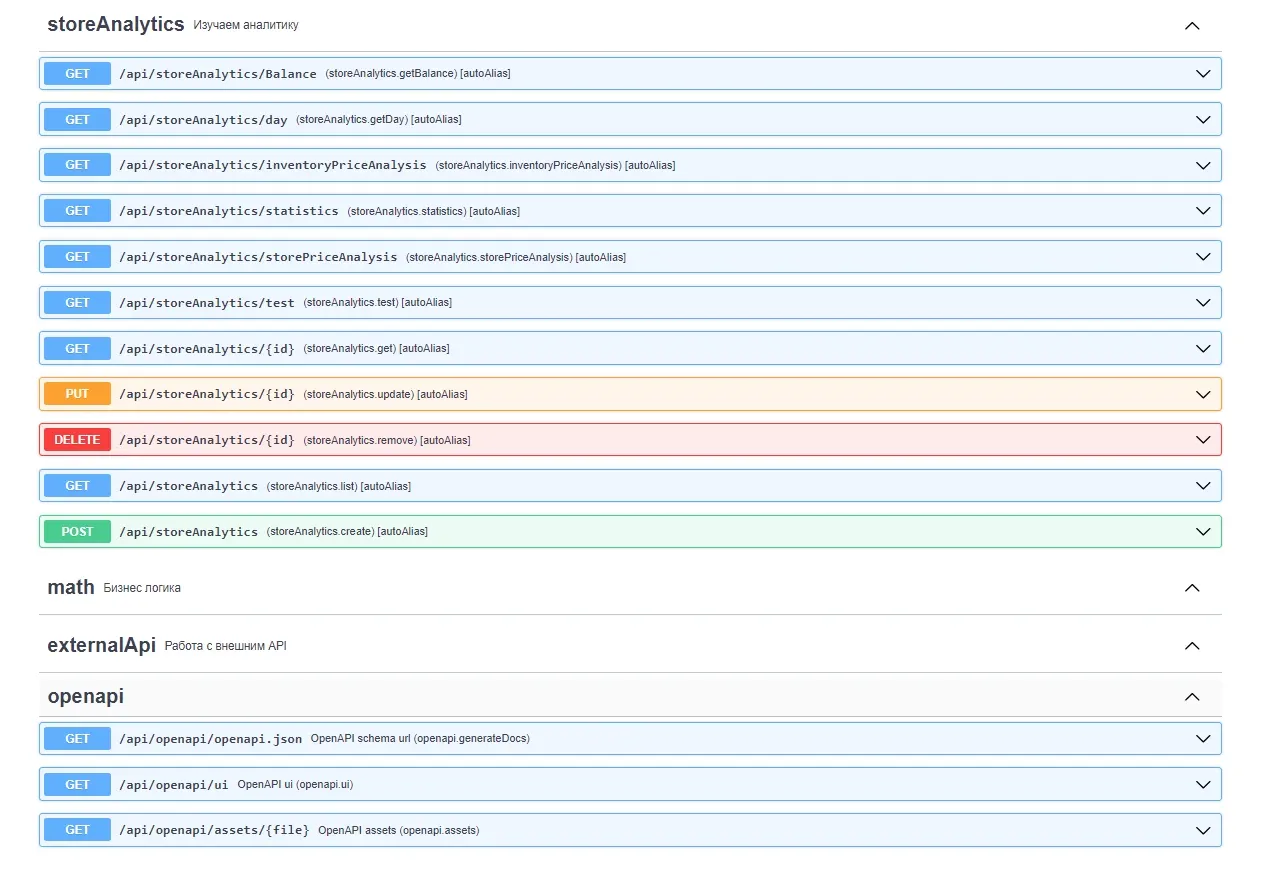Screen dimensions: 1280x872
Task: Expand the math section chevron
Action: (1191, 587)
